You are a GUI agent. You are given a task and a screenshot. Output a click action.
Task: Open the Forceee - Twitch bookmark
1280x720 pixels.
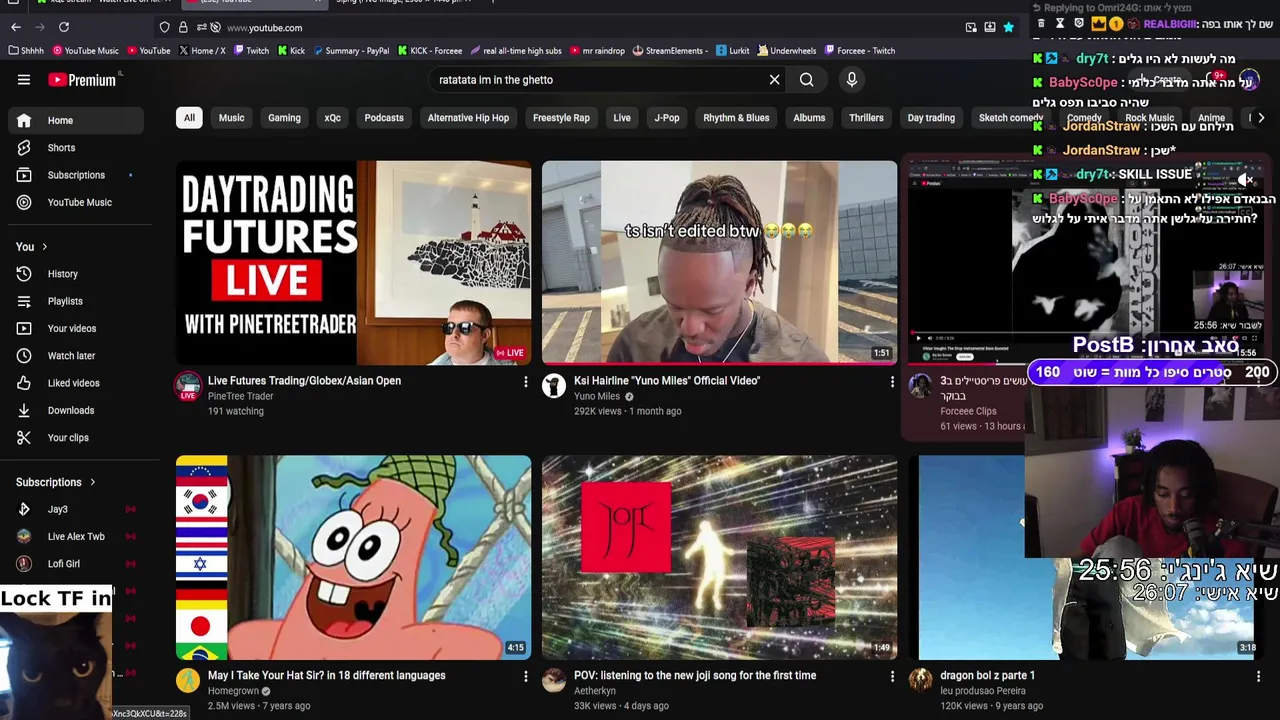859,51
